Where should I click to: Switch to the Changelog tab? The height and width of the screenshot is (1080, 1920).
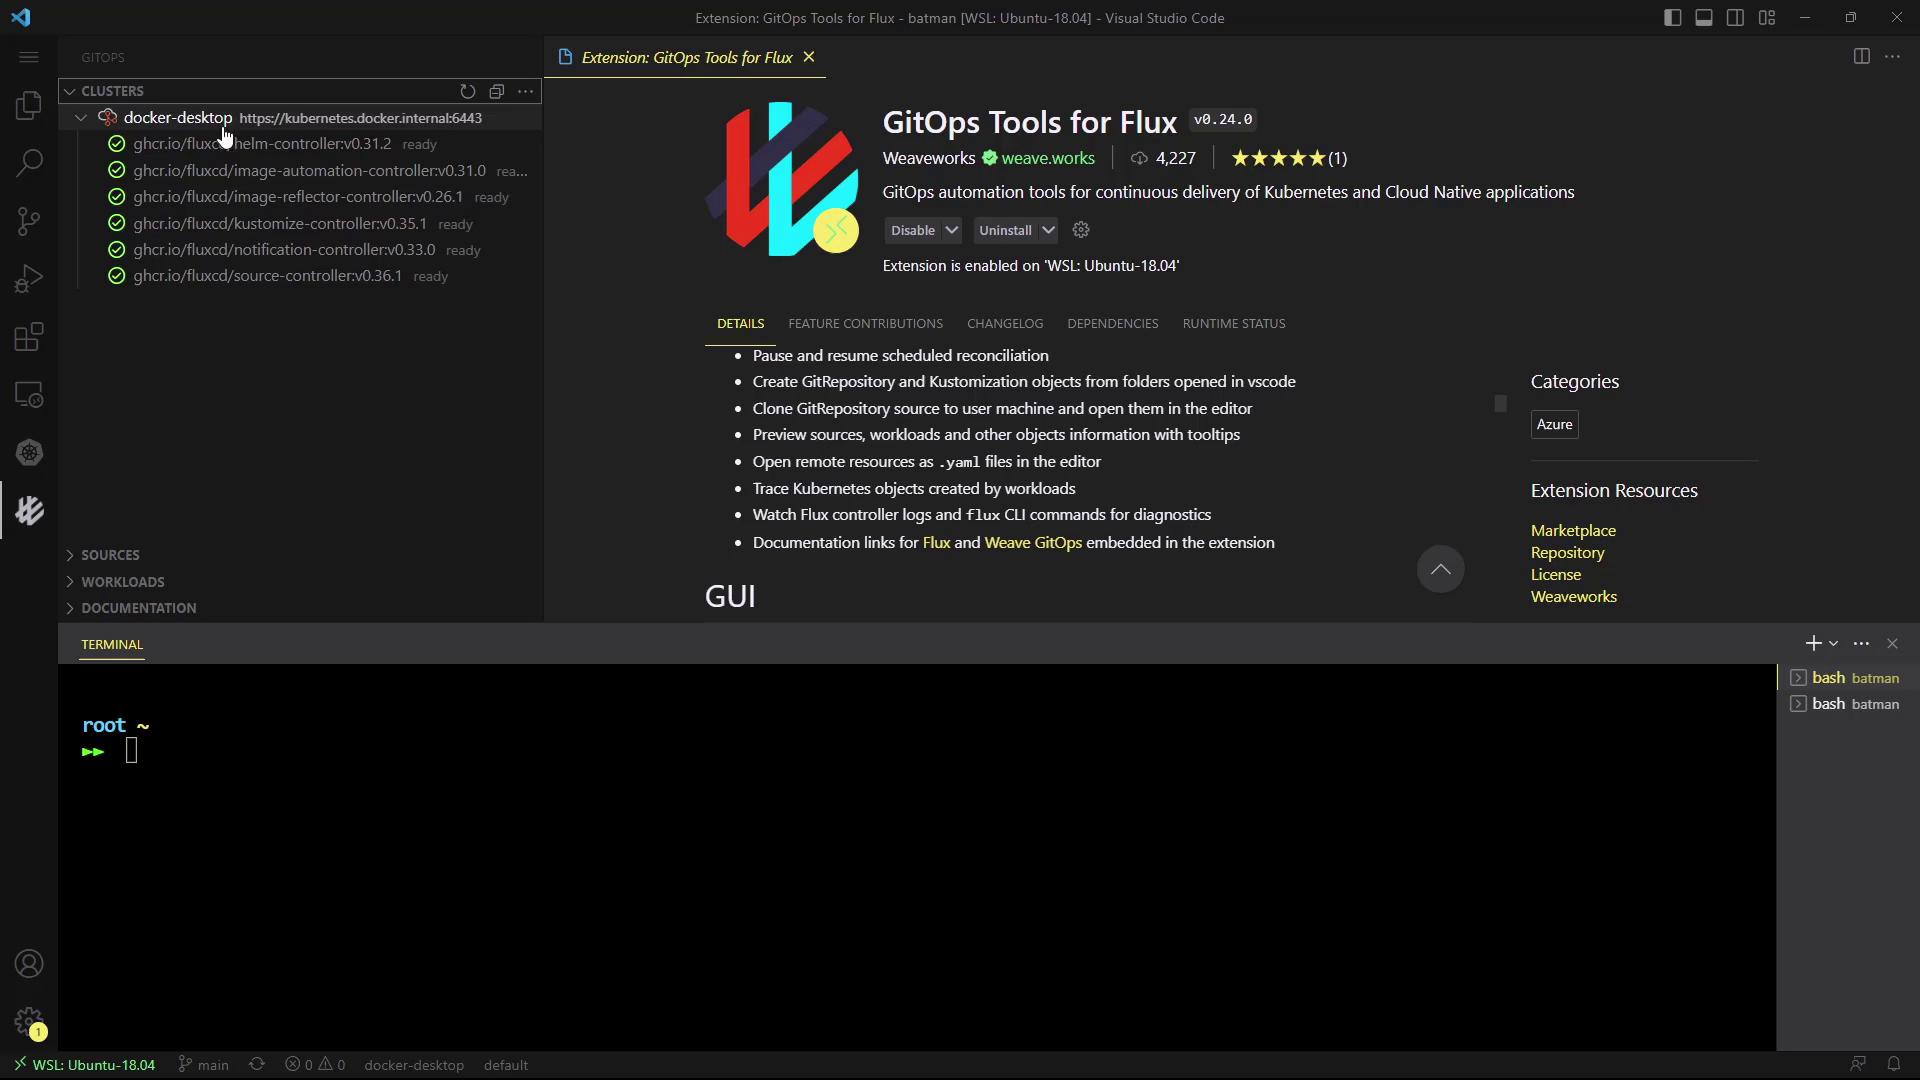[x=1004, y=324]
